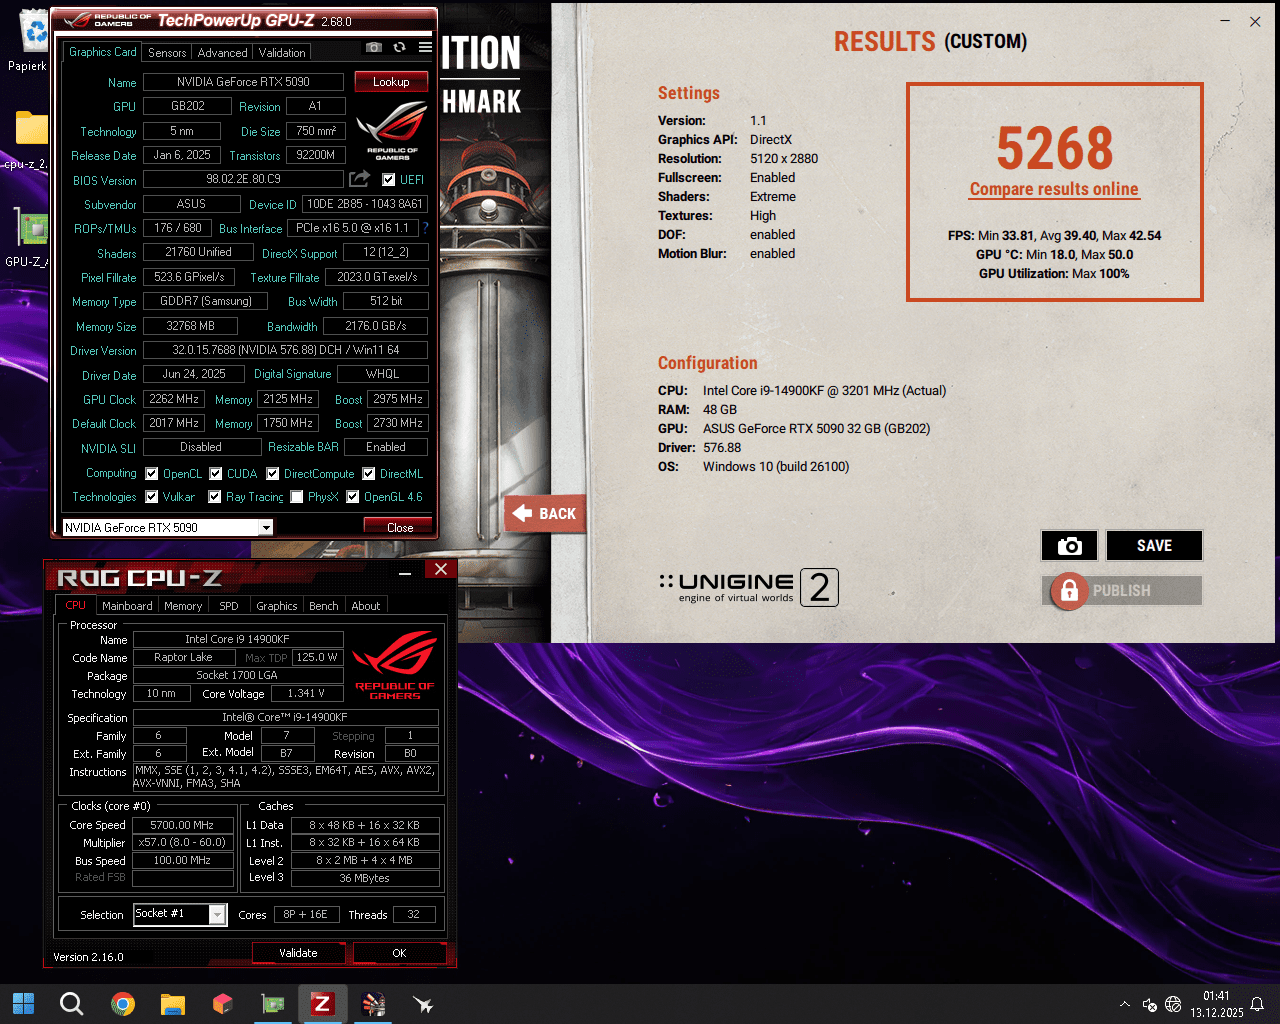Switch to the Advanced tab in GPU-Z
This screenshot has height=1024, width=1280.
pos(222,53)
